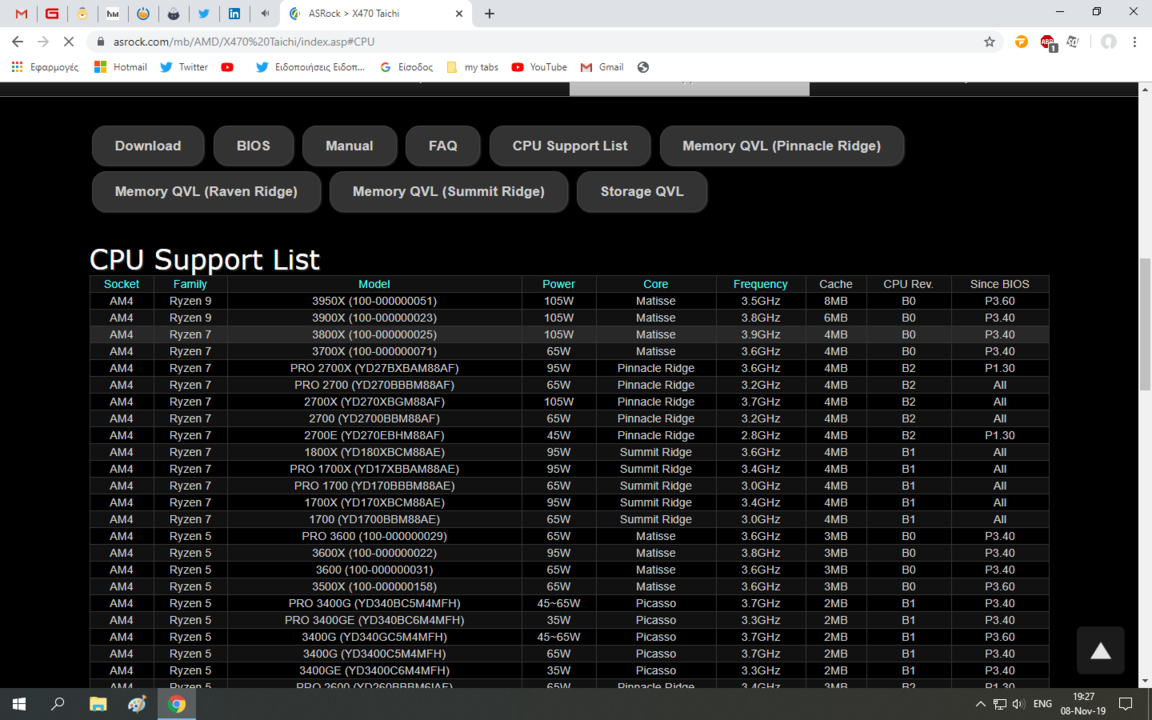Select the CPU Support List button
The height and width of the screenshot is (720, 1152).
[570, 145]
